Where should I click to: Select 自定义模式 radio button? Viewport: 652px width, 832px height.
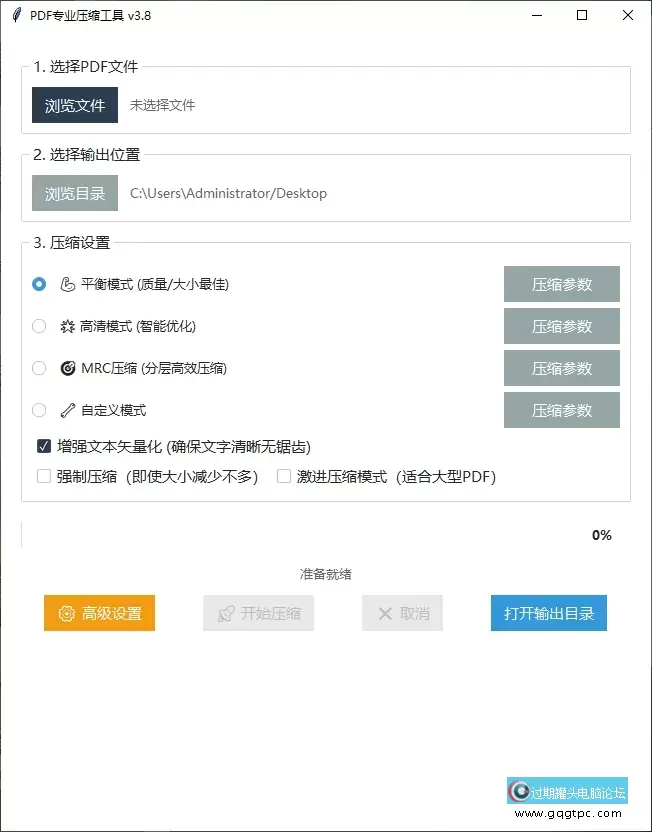(39, 410)
